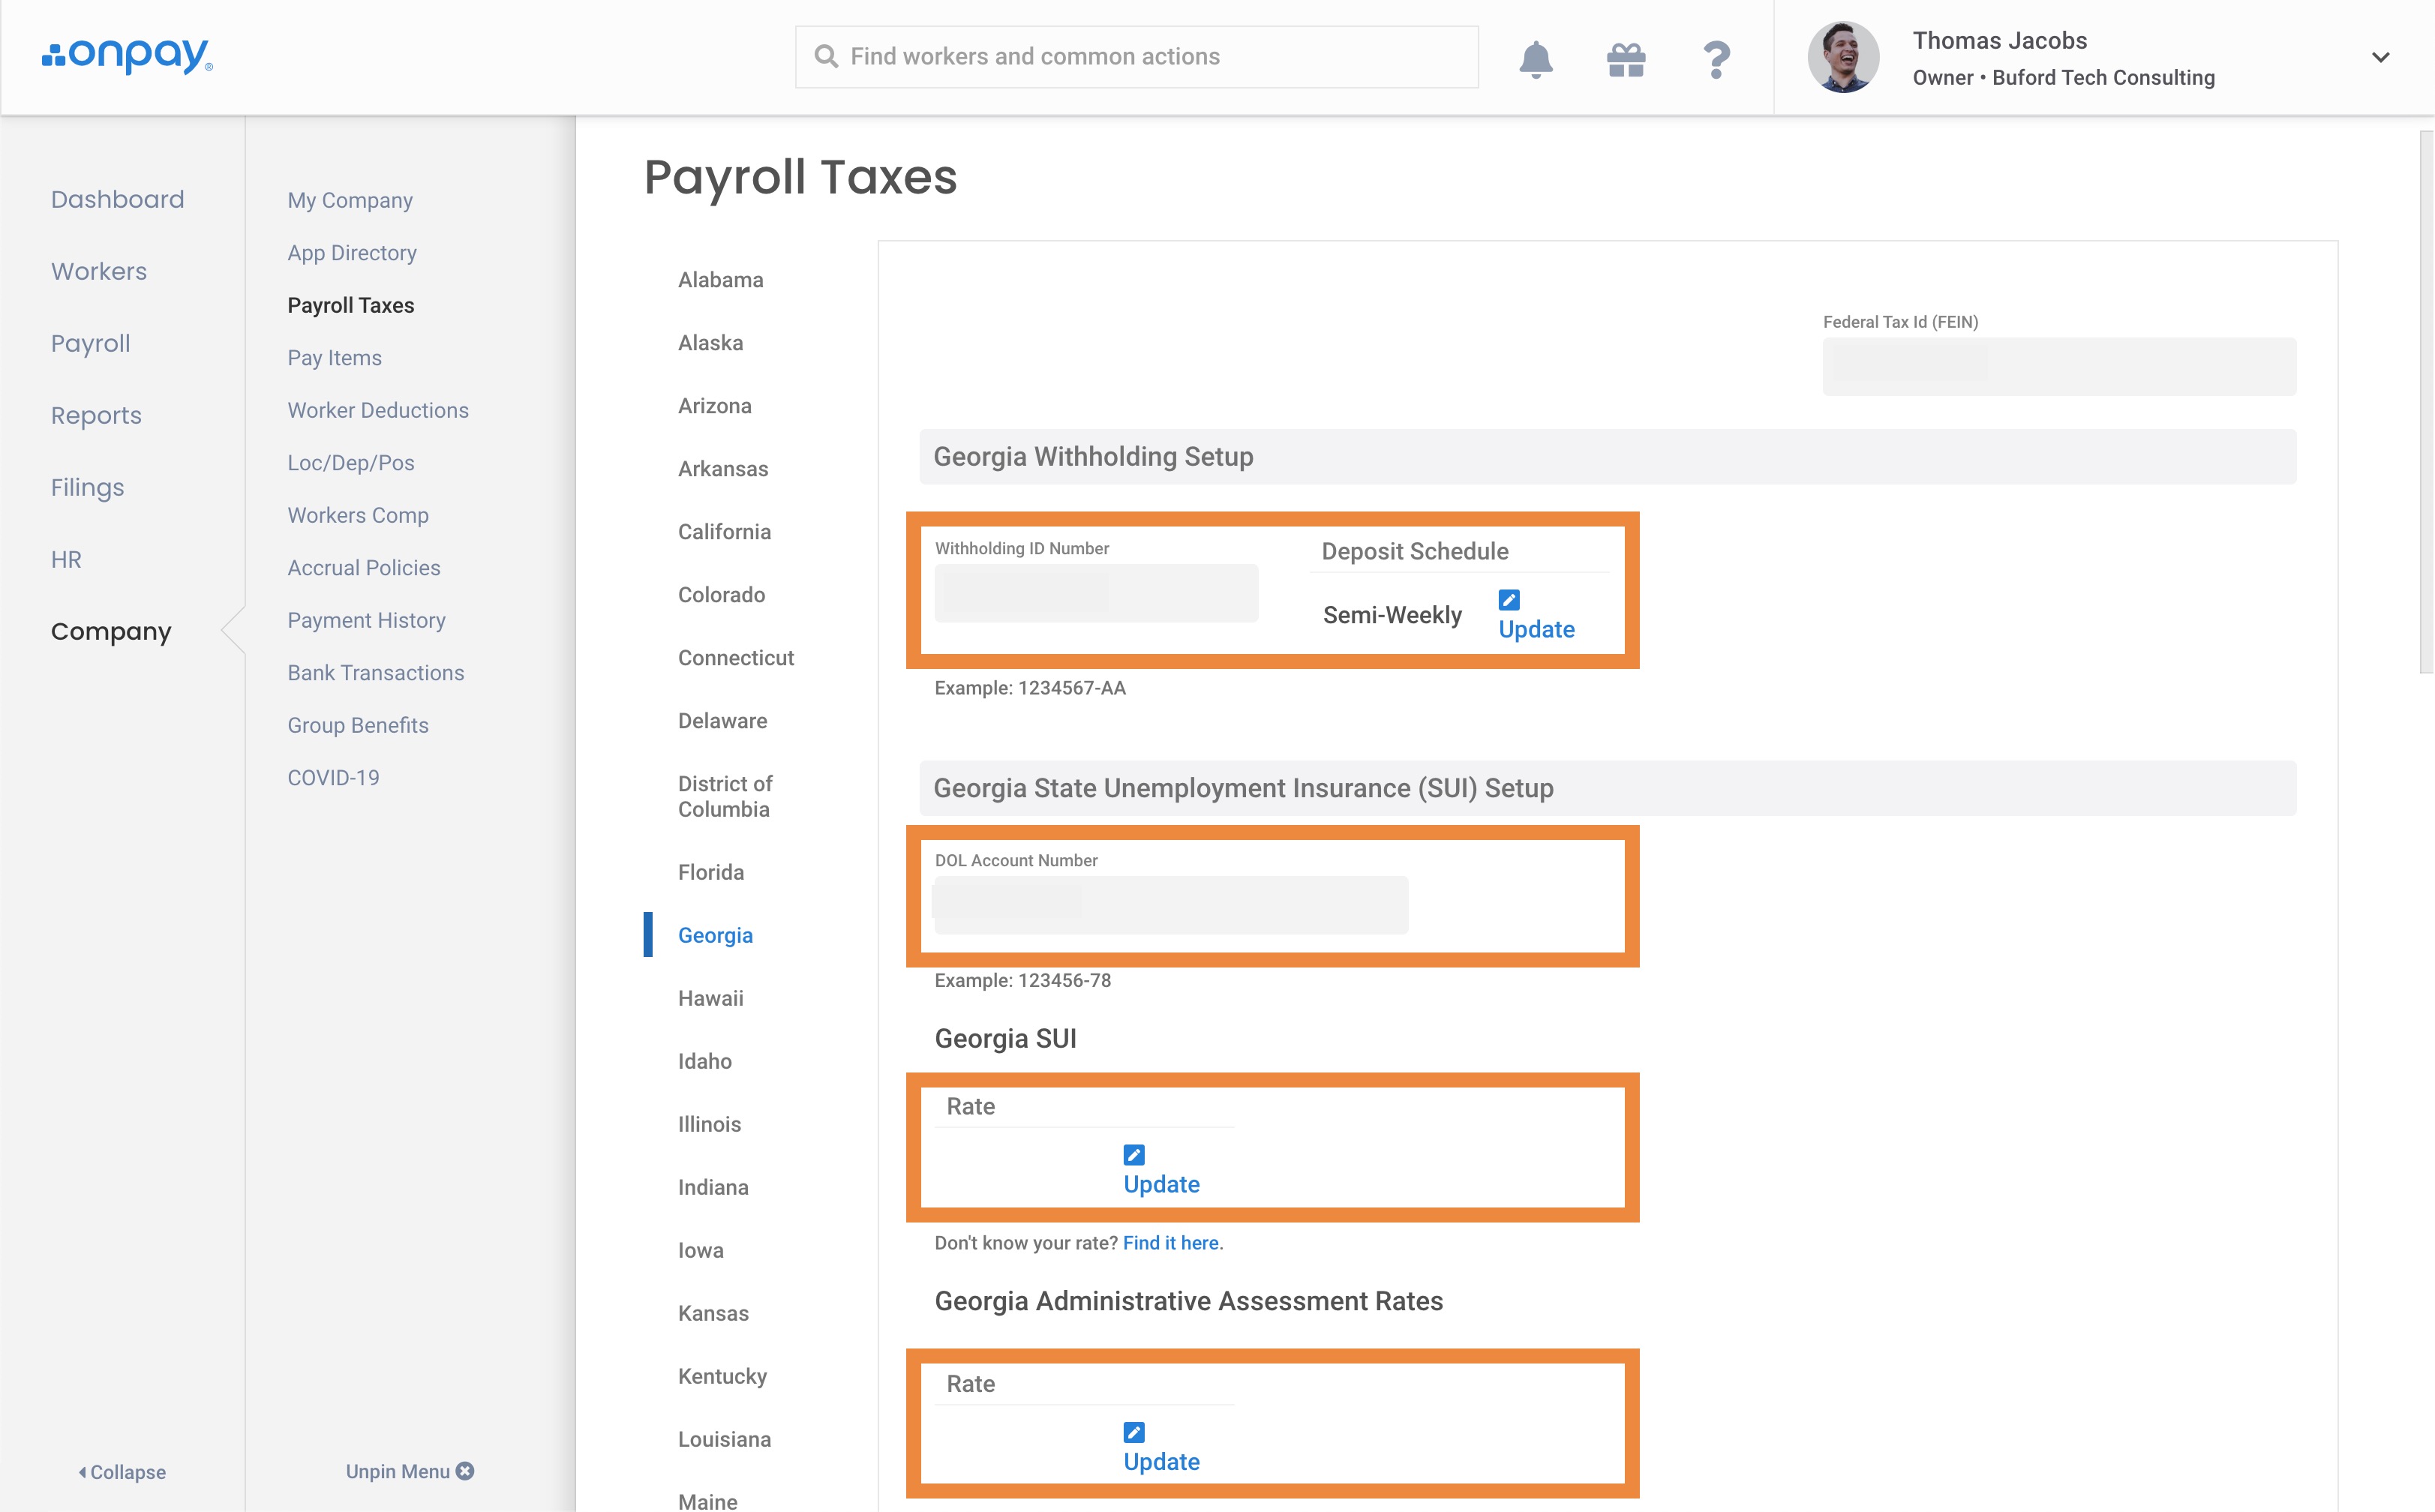Click the Find it here link

click(x=1170, y=1243)
